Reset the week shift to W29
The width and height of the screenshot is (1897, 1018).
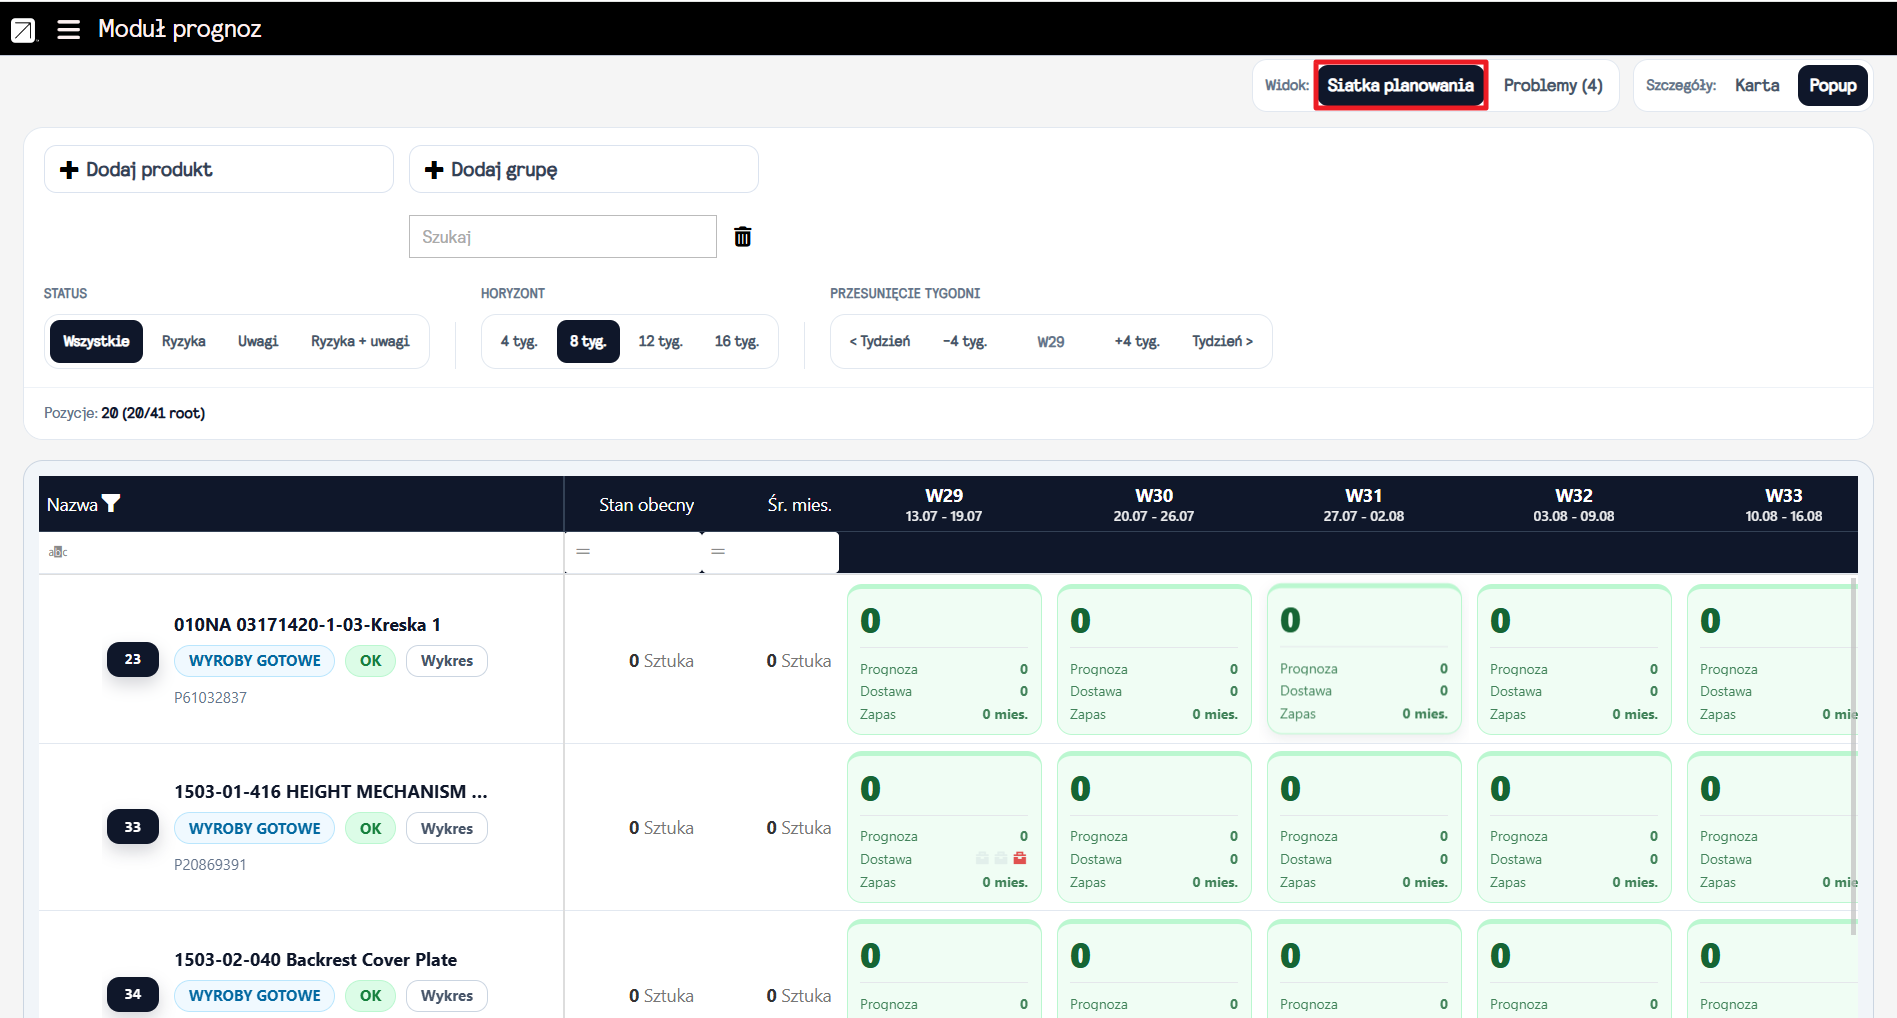pos(1051,341)
